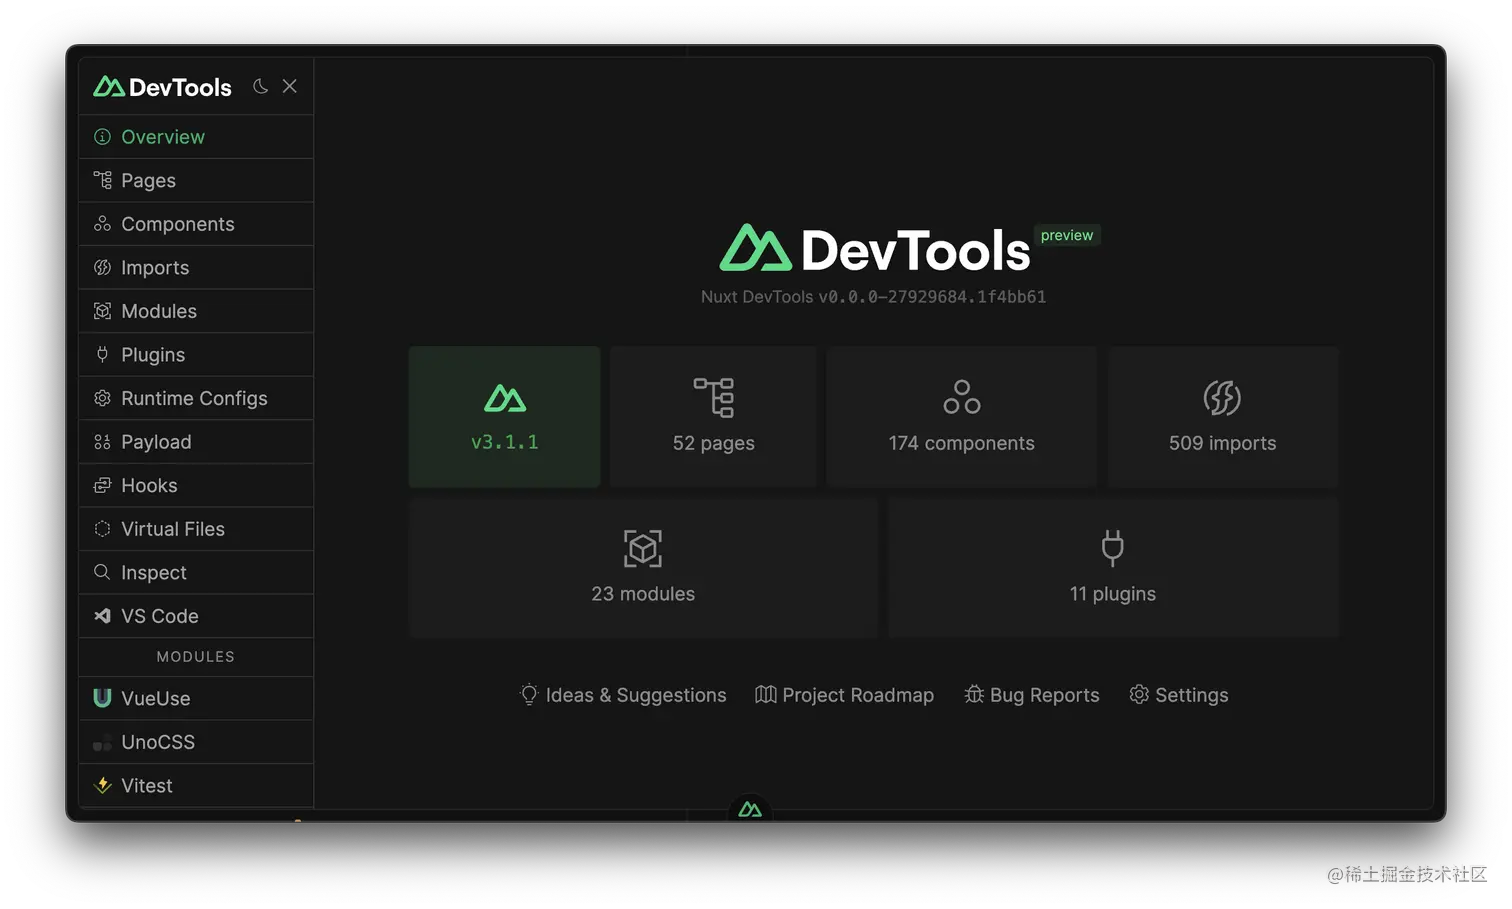This screenshot has height=909, width=1512.
Task: Select the Imports tab
Action: [x=196, y=267]
